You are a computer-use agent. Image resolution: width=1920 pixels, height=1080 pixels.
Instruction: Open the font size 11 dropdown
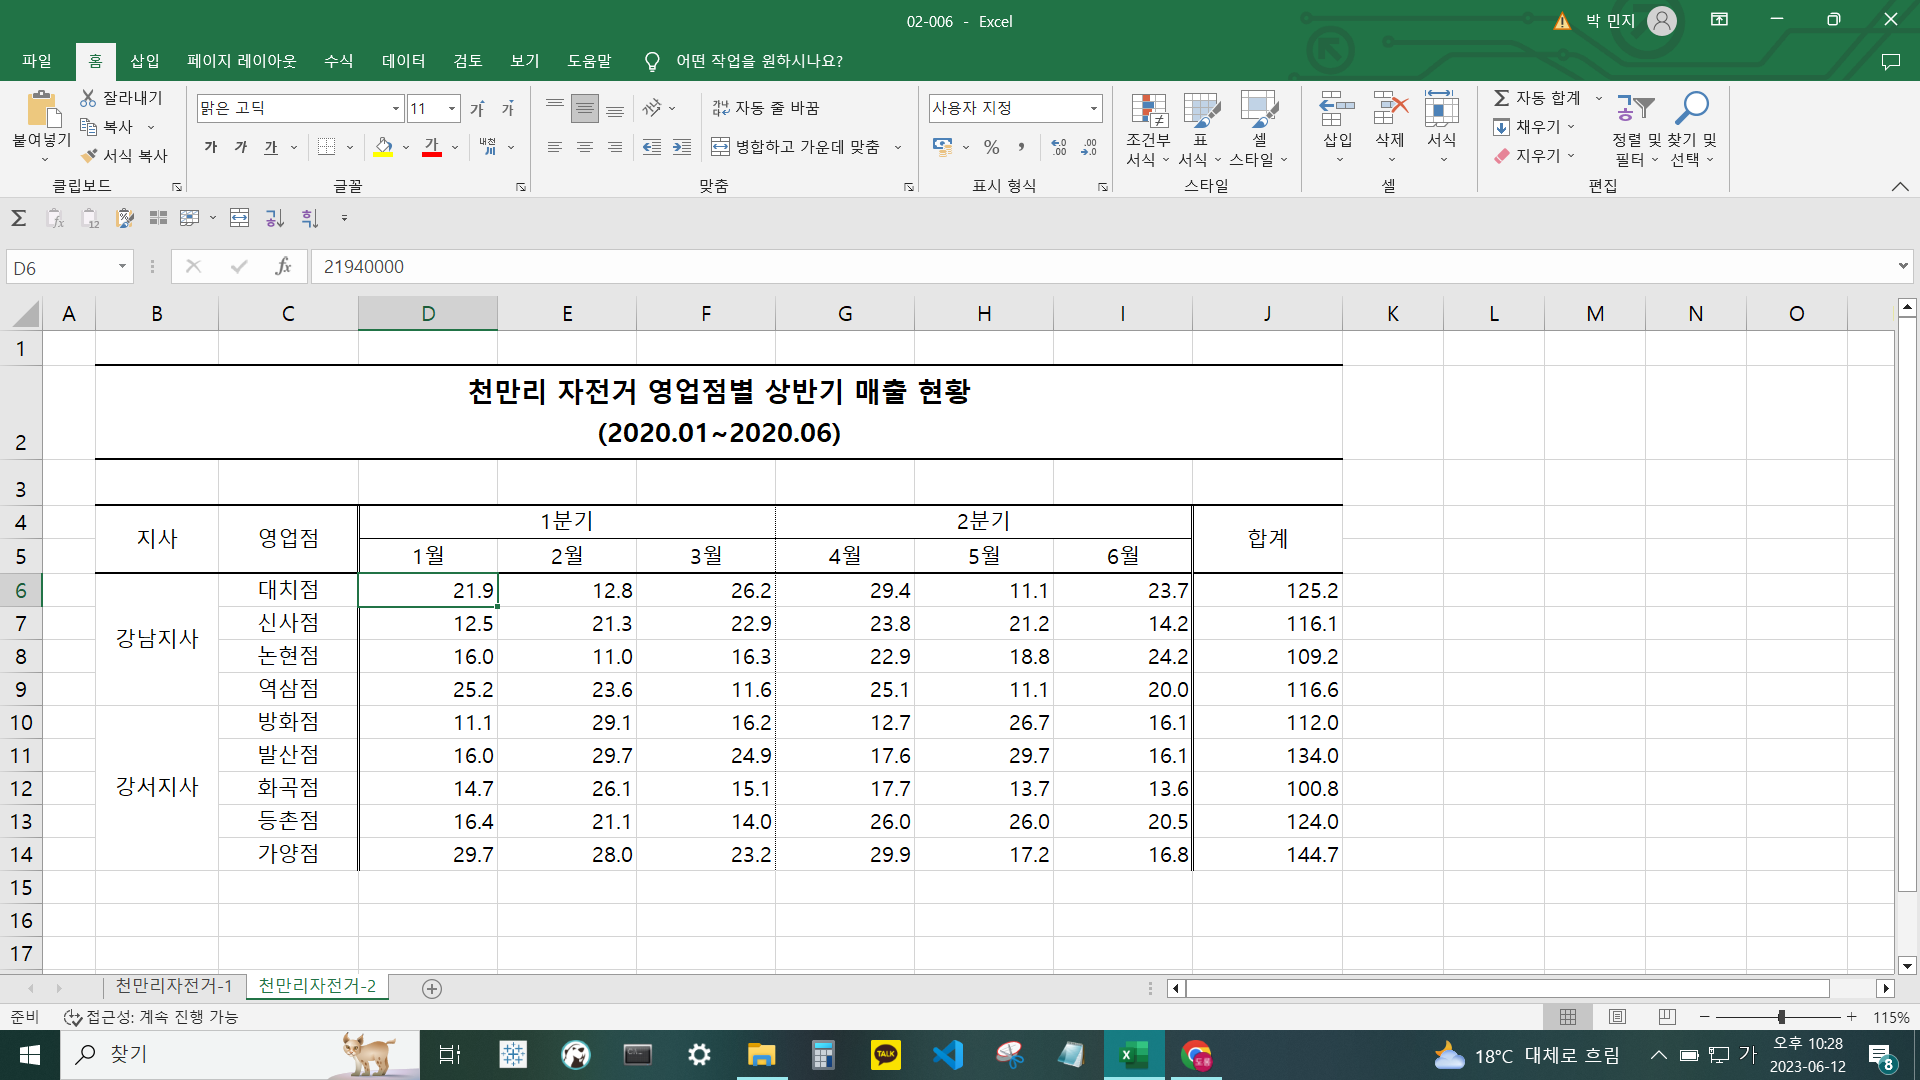coord(452,108)
